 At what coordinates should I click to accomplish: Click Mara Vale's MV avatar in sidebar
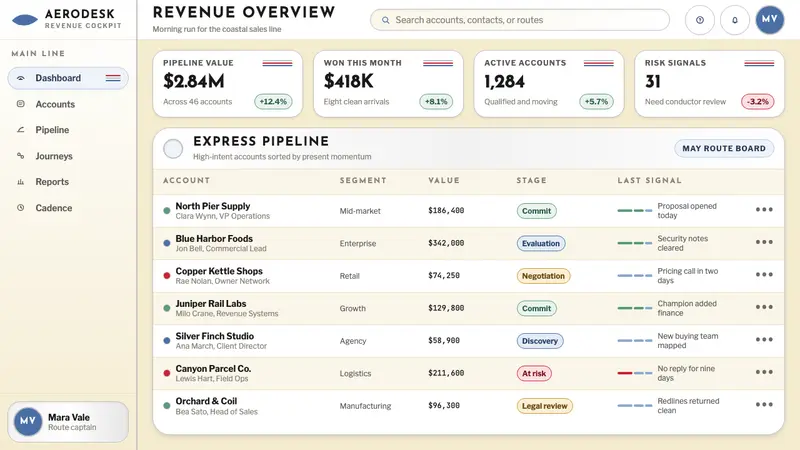28,421
